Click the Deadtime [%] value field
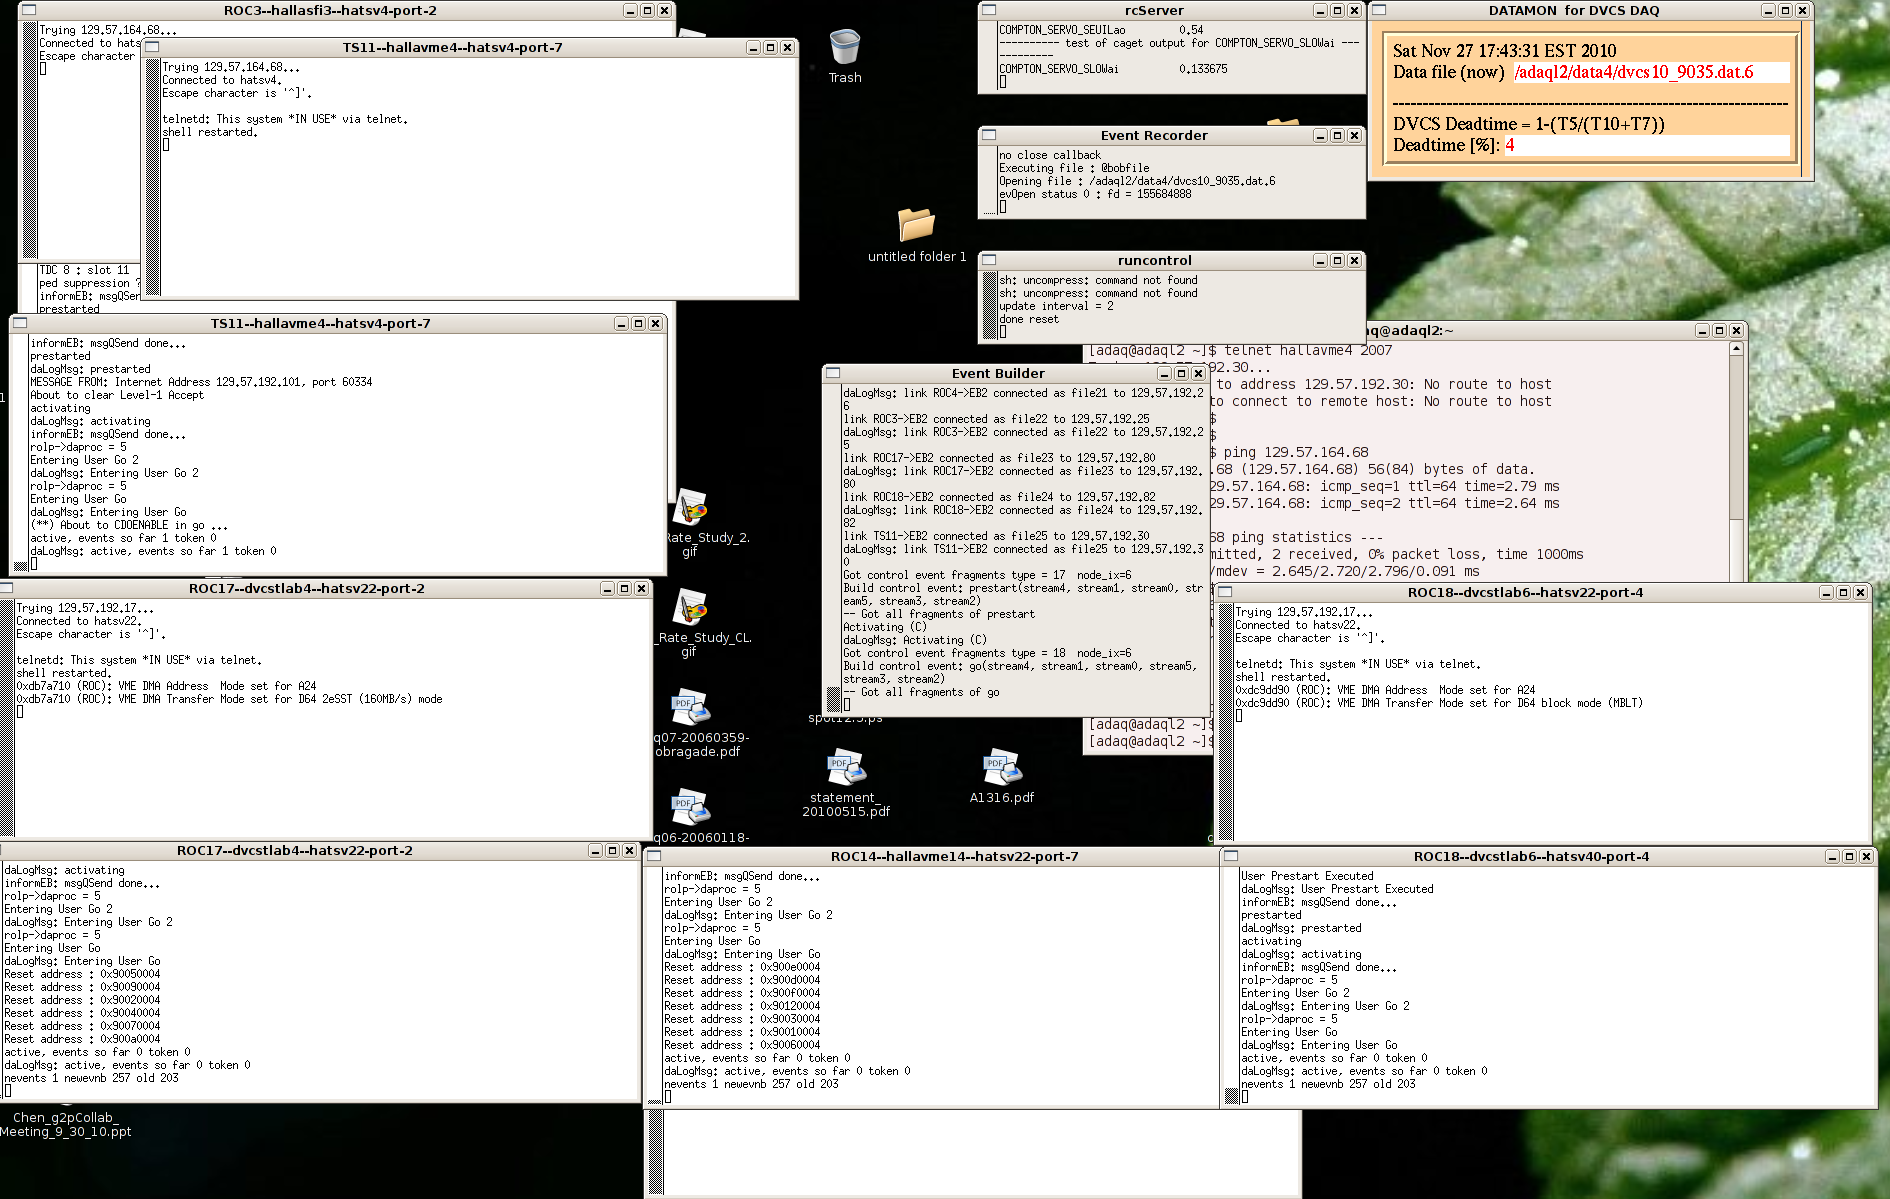 pos(1645,145)
